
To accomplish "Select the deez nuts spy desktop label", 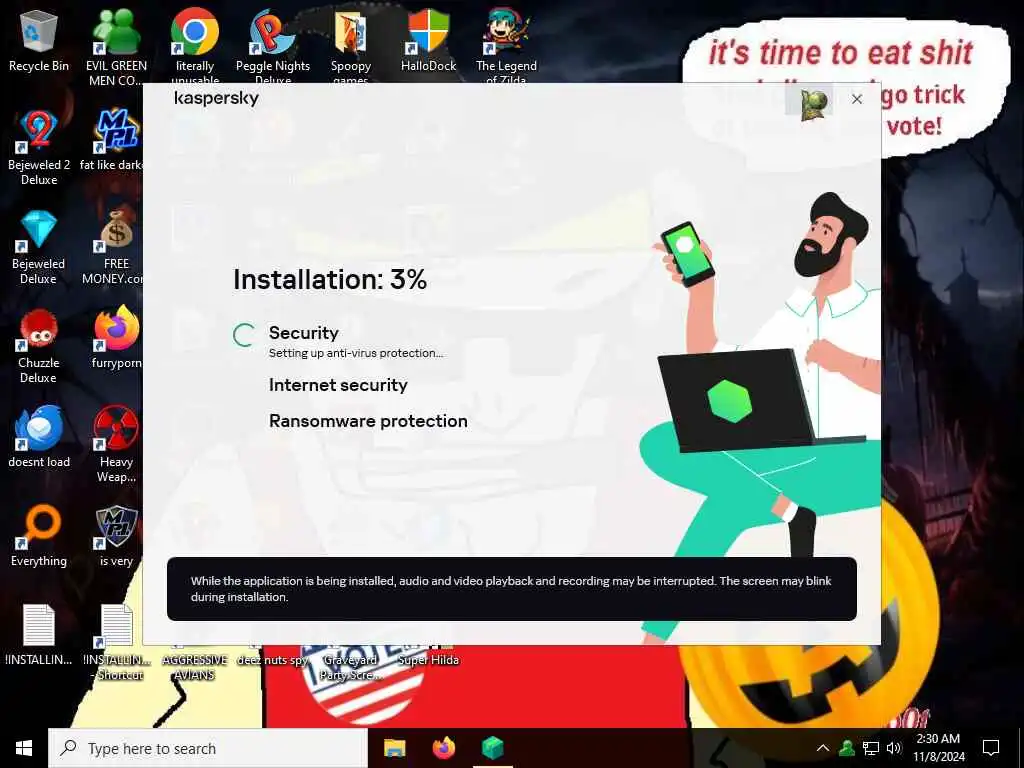I will (272, 660).
